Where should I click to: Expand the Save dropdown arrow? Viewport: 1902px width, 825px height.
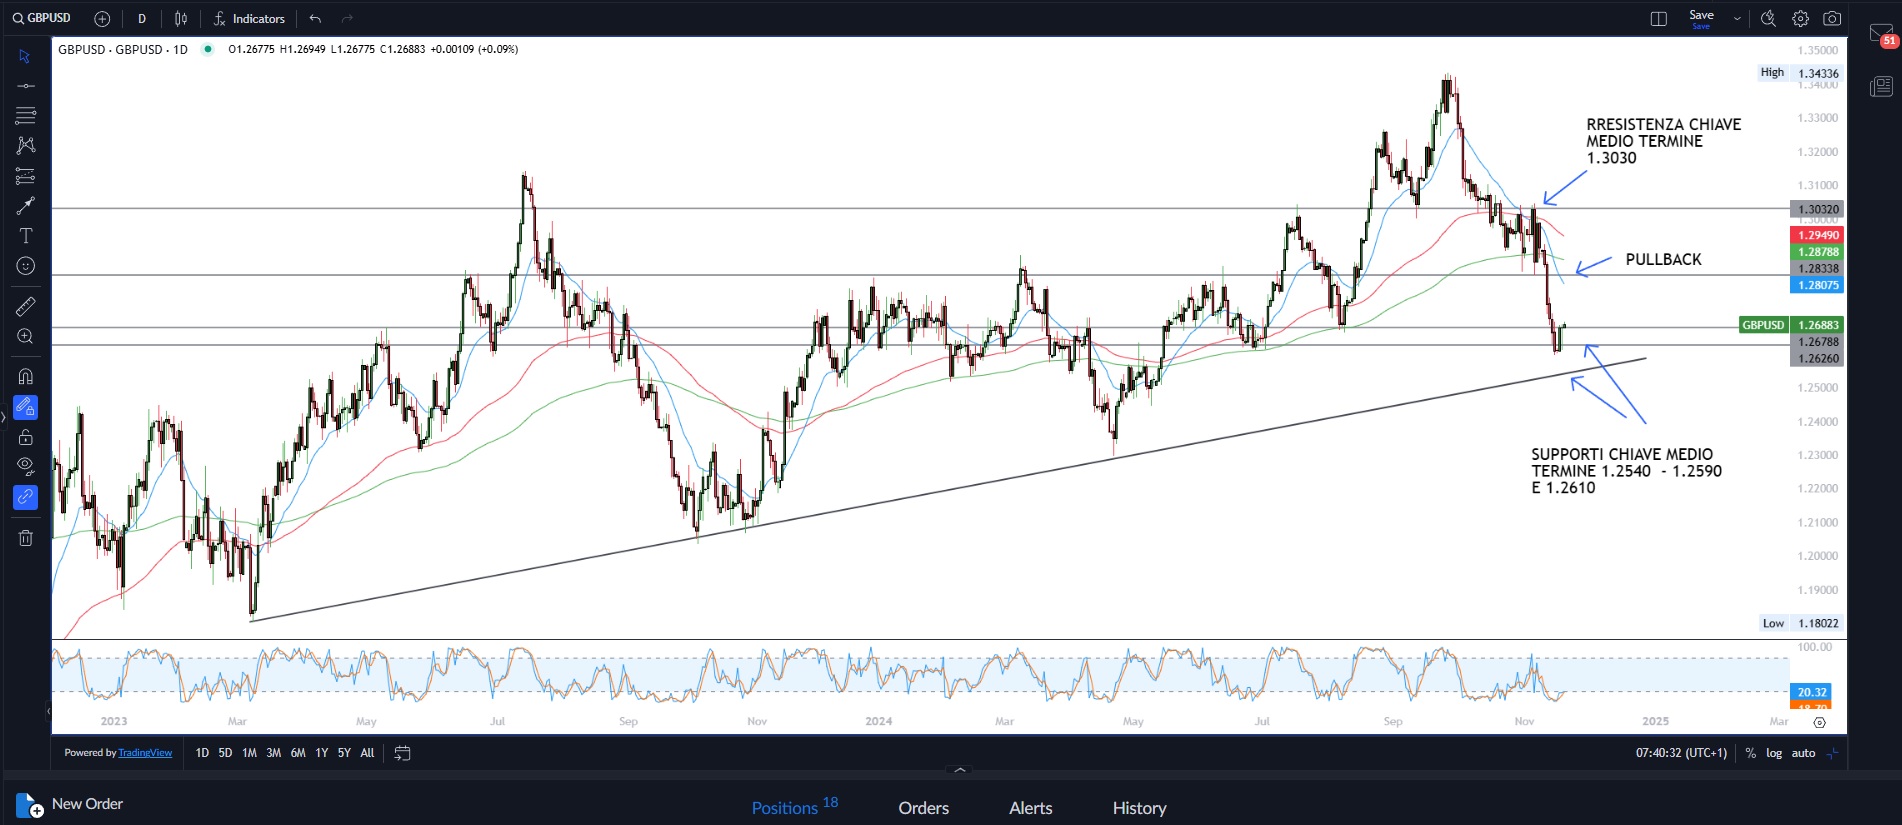pos(1737,19)
